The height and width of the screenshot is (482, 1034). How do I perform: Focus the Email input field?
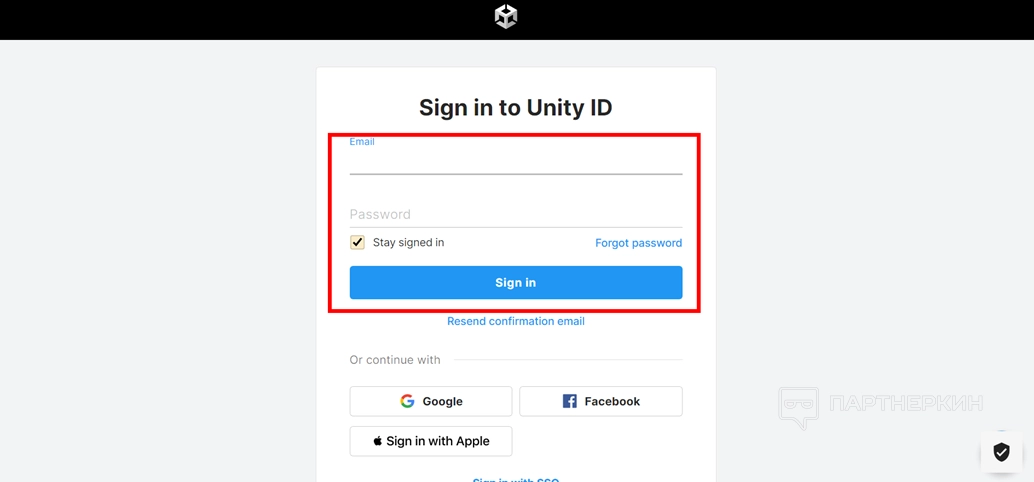coord(515,162)
